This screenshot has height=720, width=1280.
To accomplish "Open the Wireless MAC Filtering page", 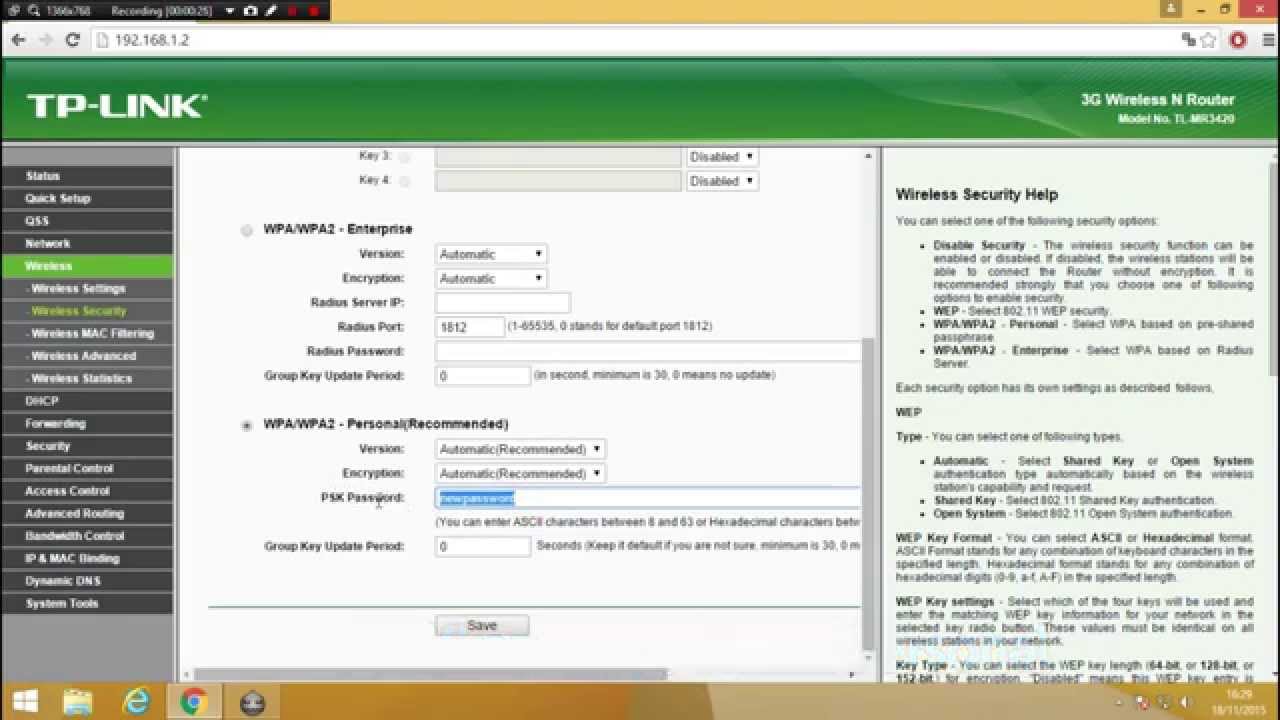I will pos(87,333).
